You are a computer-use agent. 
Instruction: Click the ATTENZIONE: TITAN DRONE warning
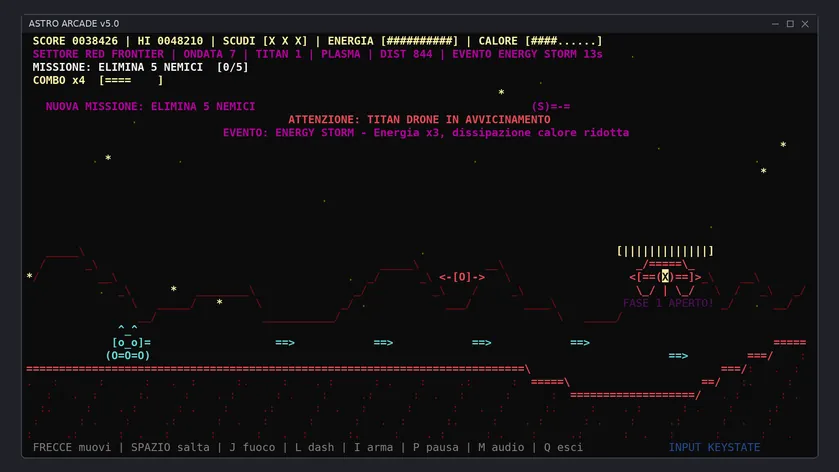(419, 119)
